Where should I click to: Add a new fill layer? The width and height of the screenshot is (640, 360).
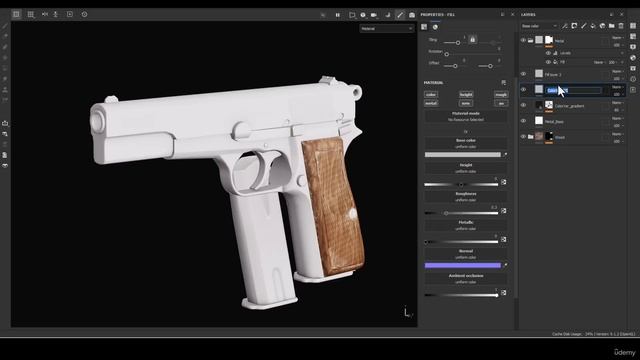click(593, 26)
